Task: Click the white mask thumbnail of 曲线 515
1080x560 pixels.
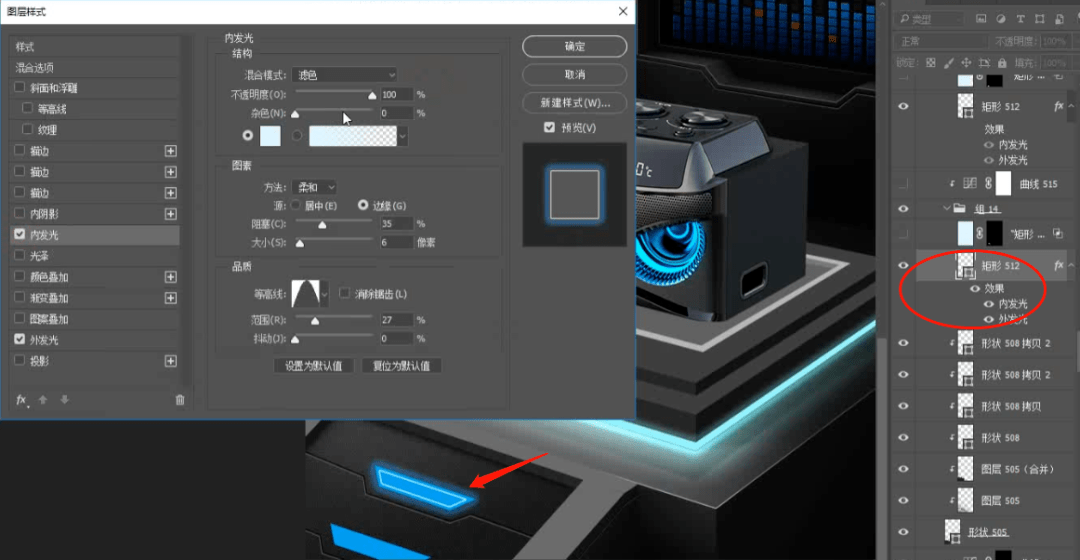Action: coord(1004,183)
